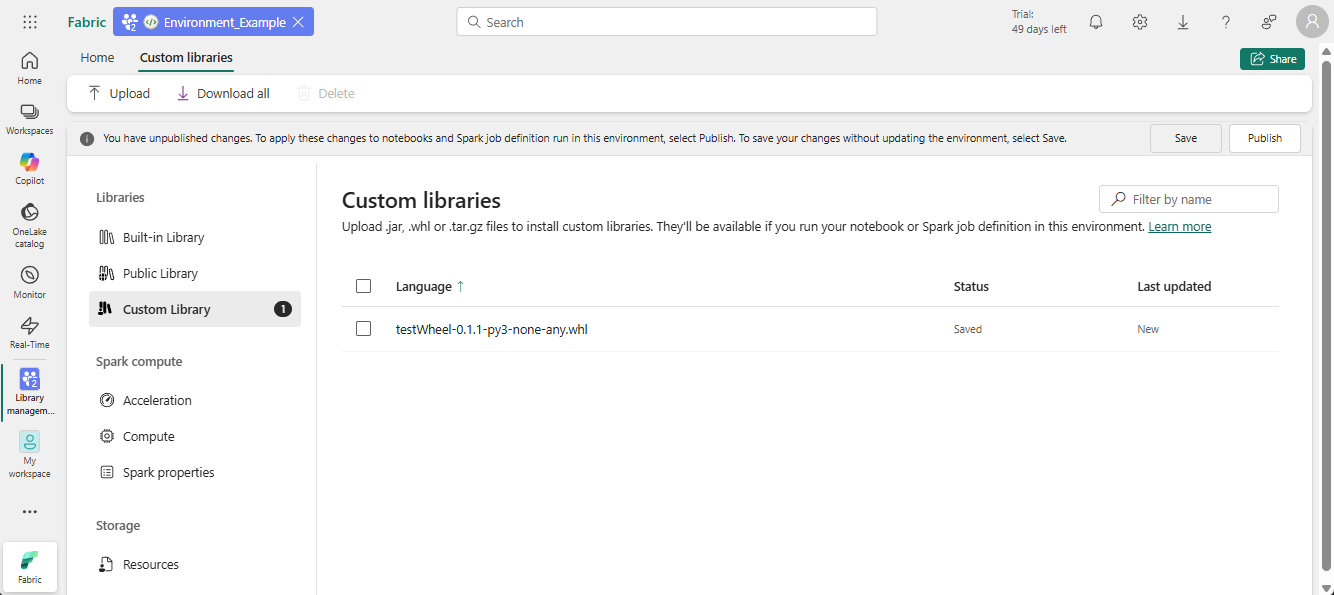Open Real-Time hub in left rail
This screenshot has width=1334, height=595.
coord(30,332)
